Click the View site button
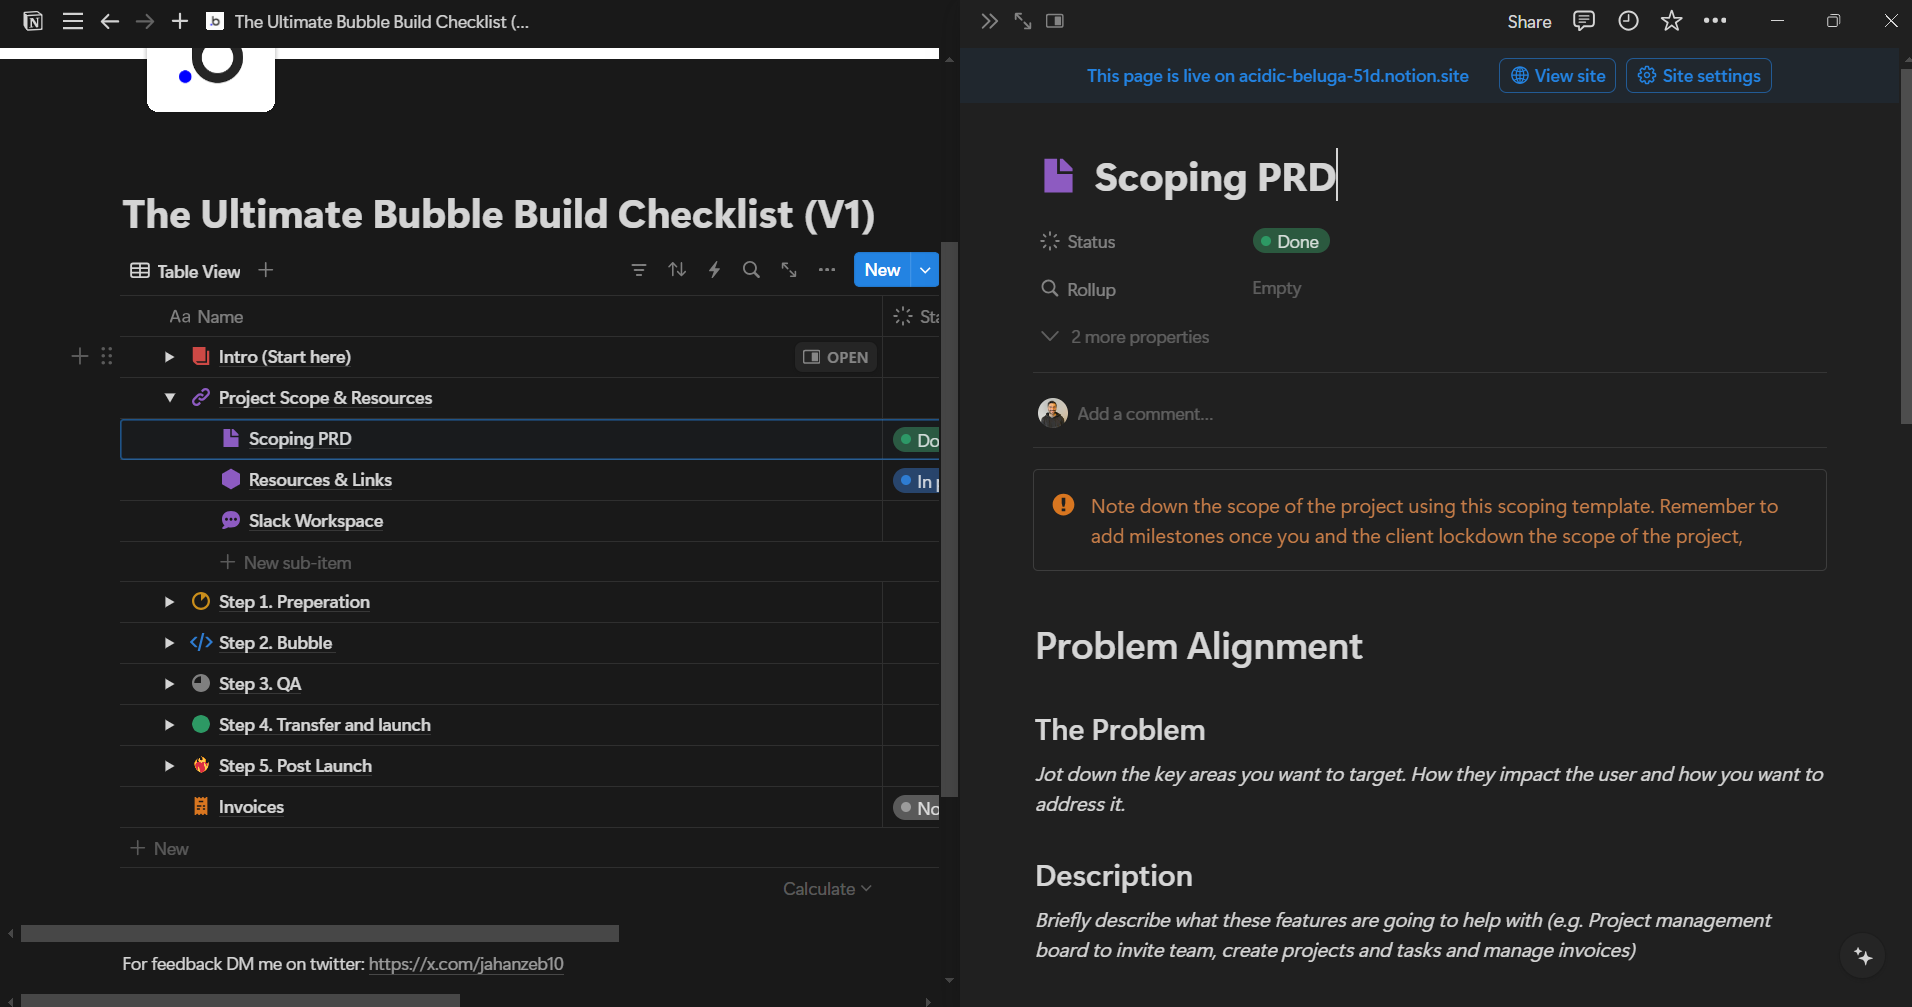 pyautogui.click(x=1557, y=76)
